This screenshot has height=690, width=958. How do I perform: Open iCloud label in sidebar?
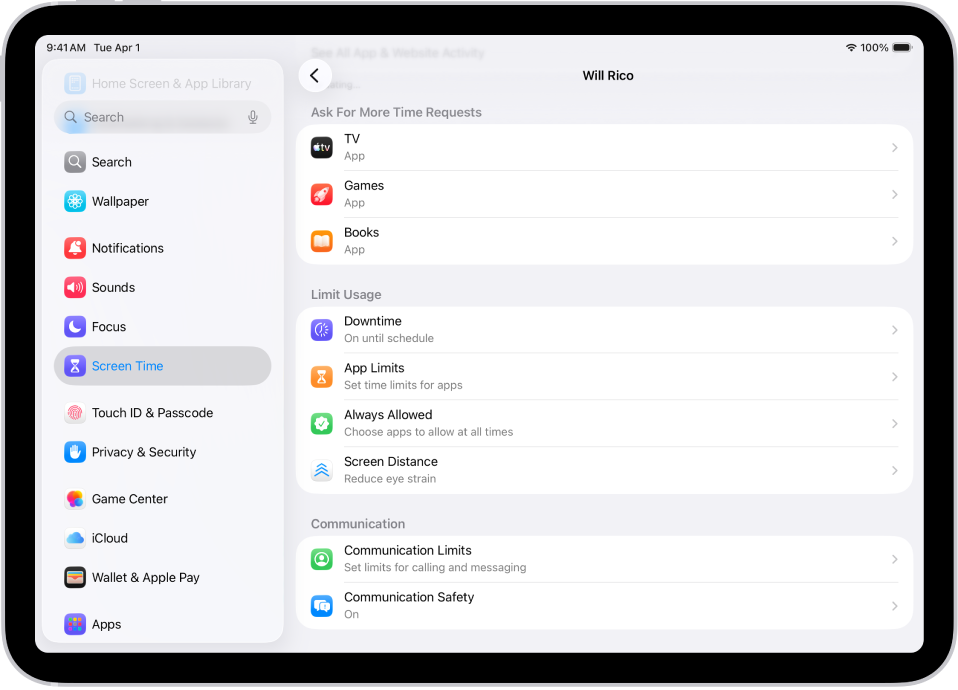(x=110, y=538)
